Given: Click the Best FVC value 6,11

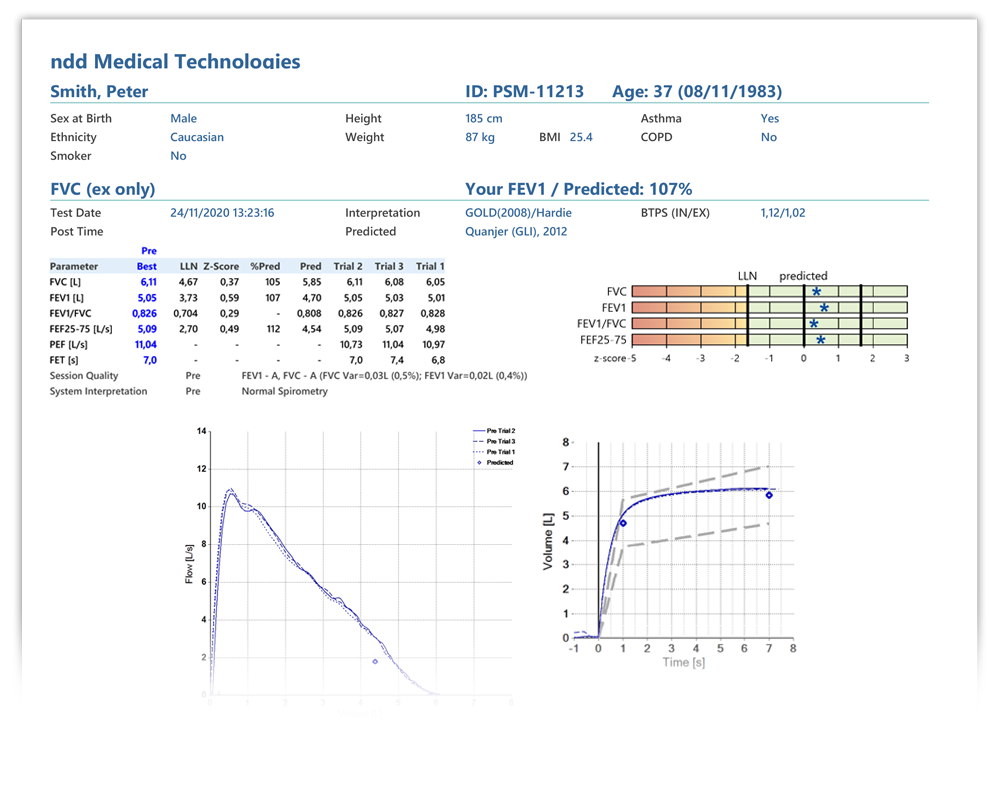Looking at the screenshot, I should pyautogui.click(x=147, y=283).
